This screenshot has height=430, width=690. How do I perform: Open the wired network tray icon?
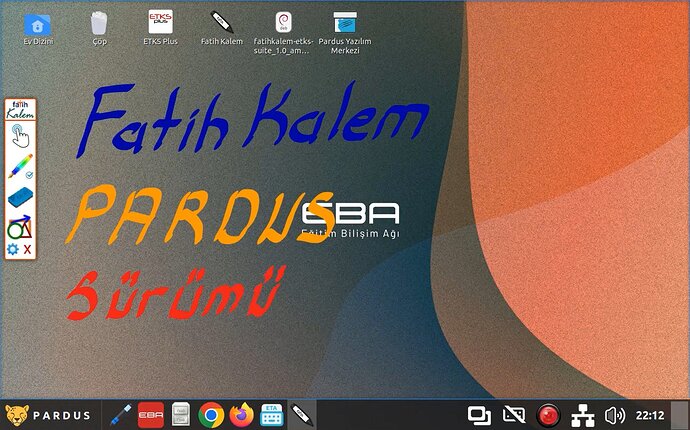point(583,415)
